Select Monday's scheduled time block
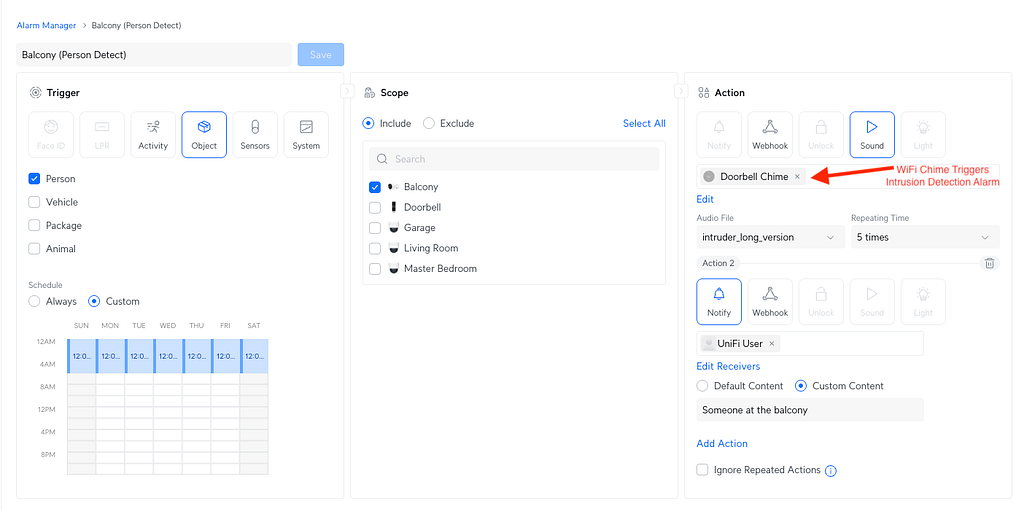Screen dimensions: 1024x511 [110, 356]
